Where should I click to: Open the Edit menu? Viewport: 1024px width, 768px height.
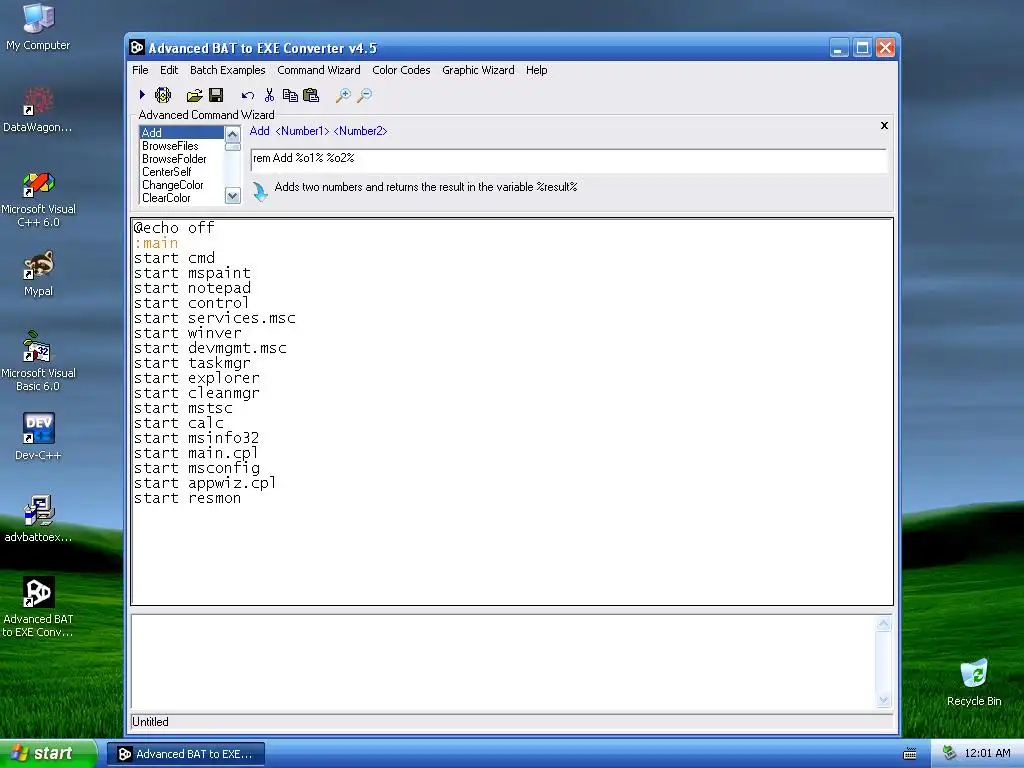tap(168, 70)
